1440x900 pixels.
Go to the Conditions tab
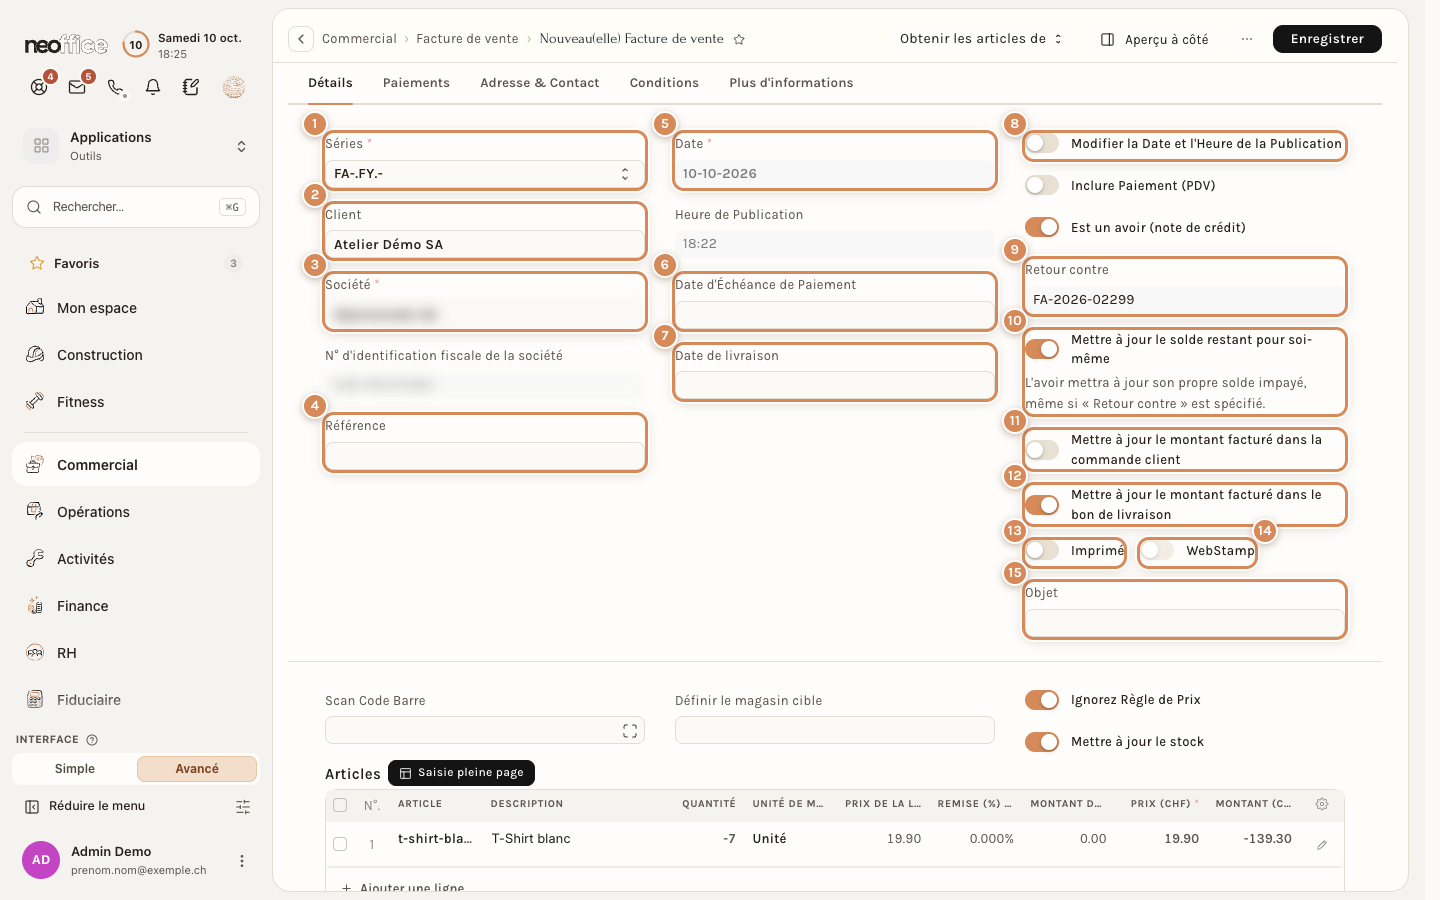(664, 83)
